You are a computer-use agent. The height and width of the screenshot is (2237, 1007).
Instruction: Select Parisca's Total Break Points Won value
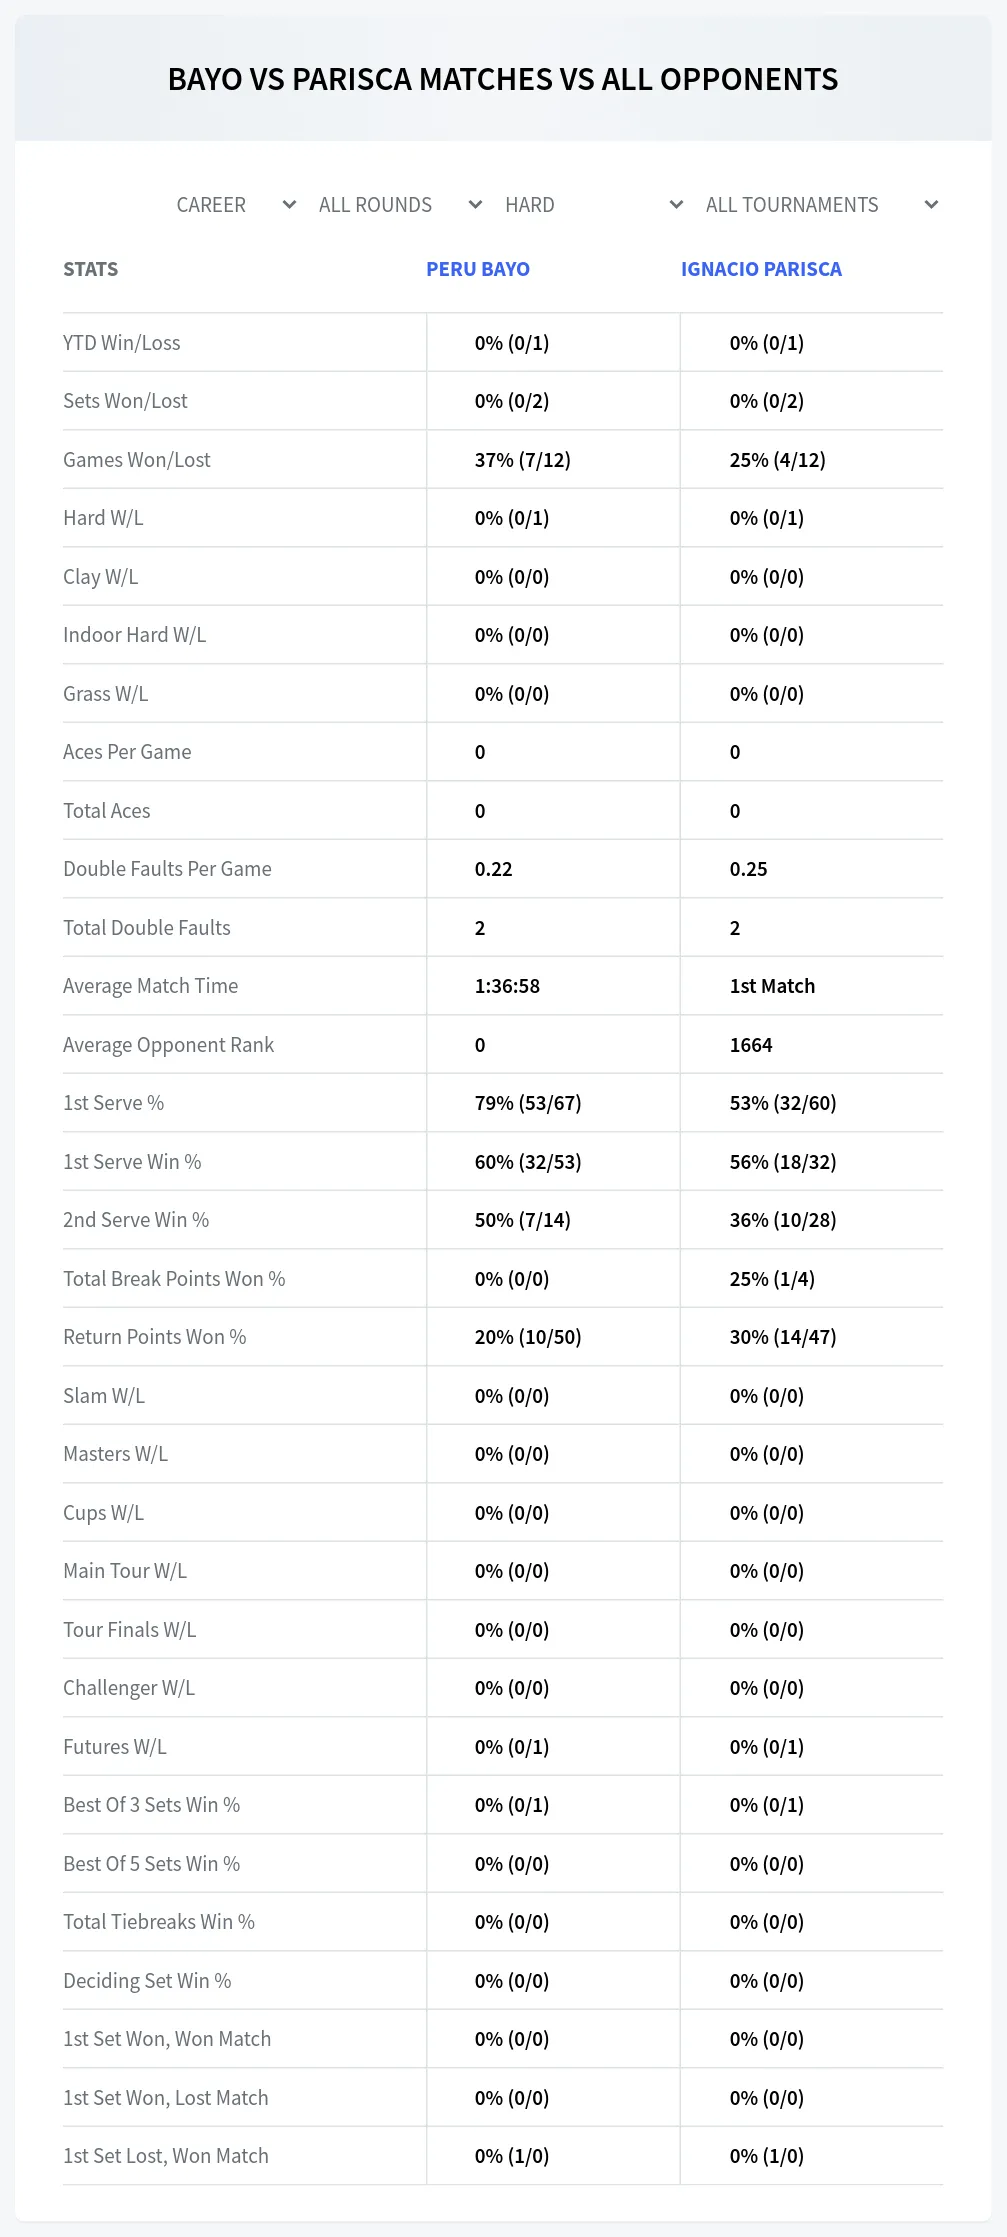[x=772, y=1279]
